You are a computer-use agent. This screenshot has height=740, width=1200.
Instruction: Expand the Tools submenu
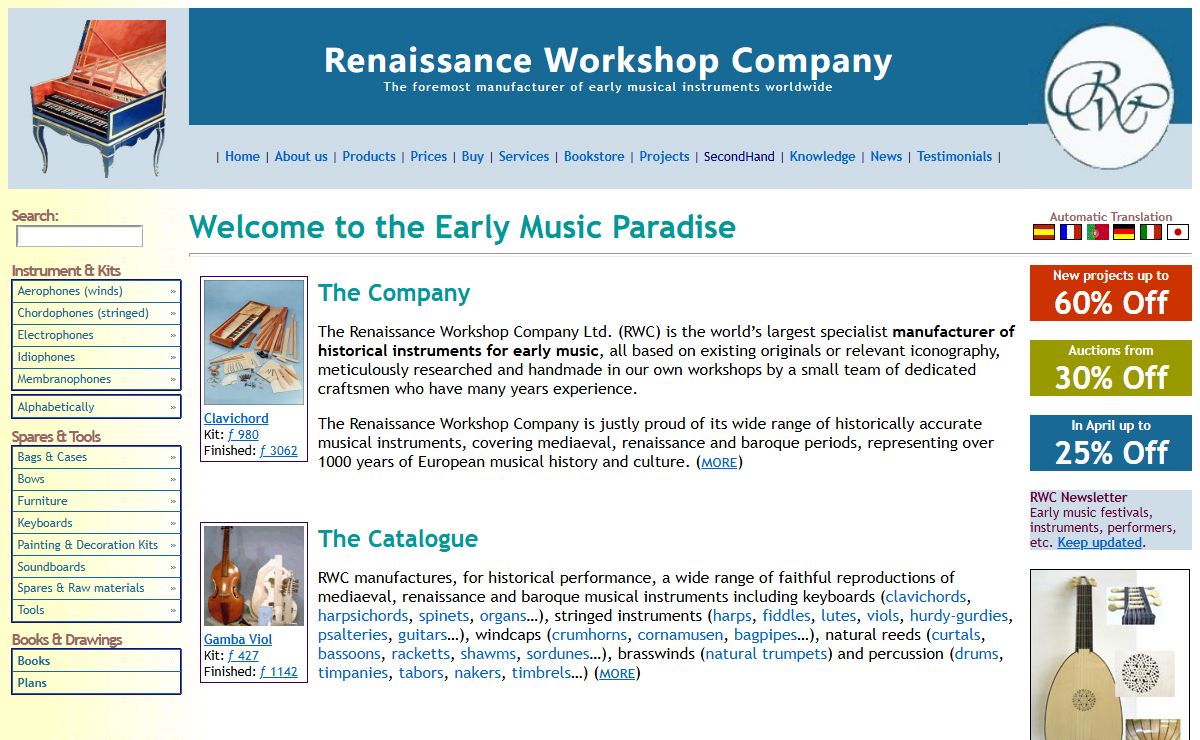pos(96,610)
